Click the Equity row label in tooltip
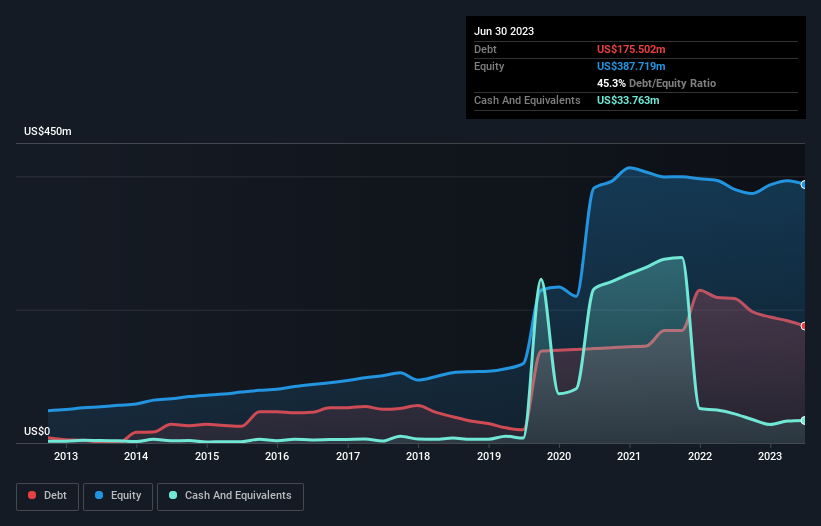The height and width of the screenshot is (526, 821). [489, 66]
